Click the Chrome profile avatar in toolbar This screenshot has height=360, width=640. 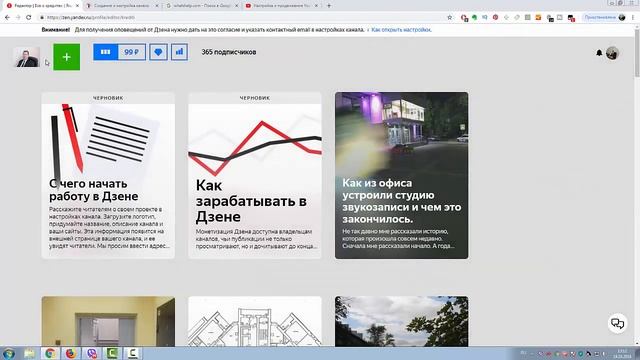[x=622, y=17]
